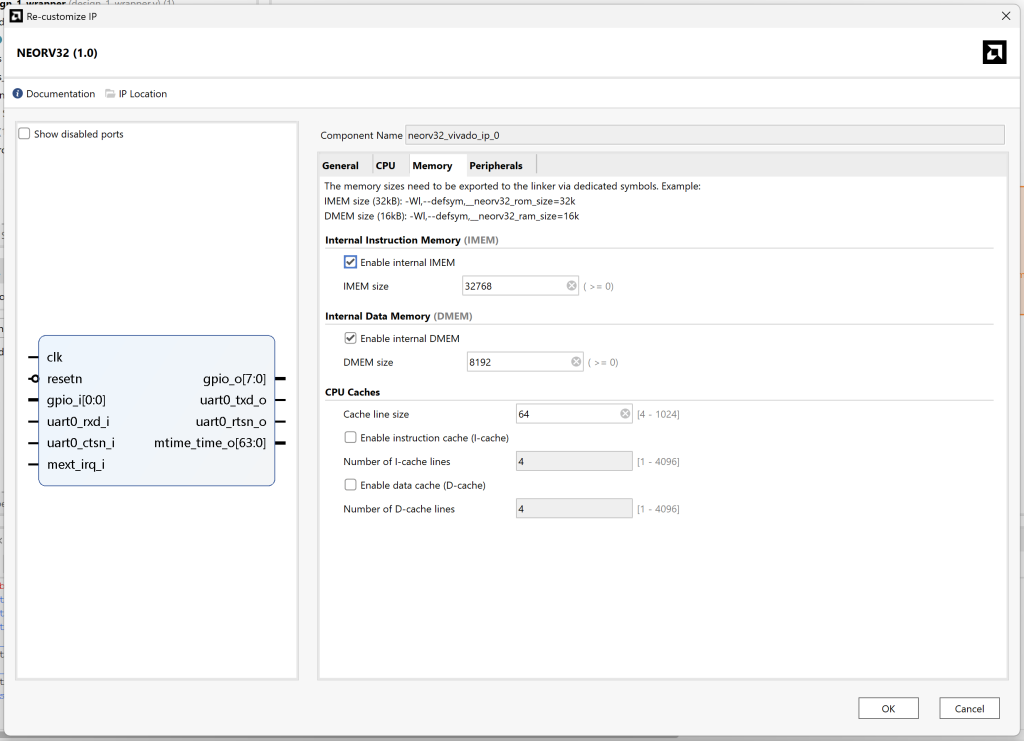Click the IMEM size input field

520,286
